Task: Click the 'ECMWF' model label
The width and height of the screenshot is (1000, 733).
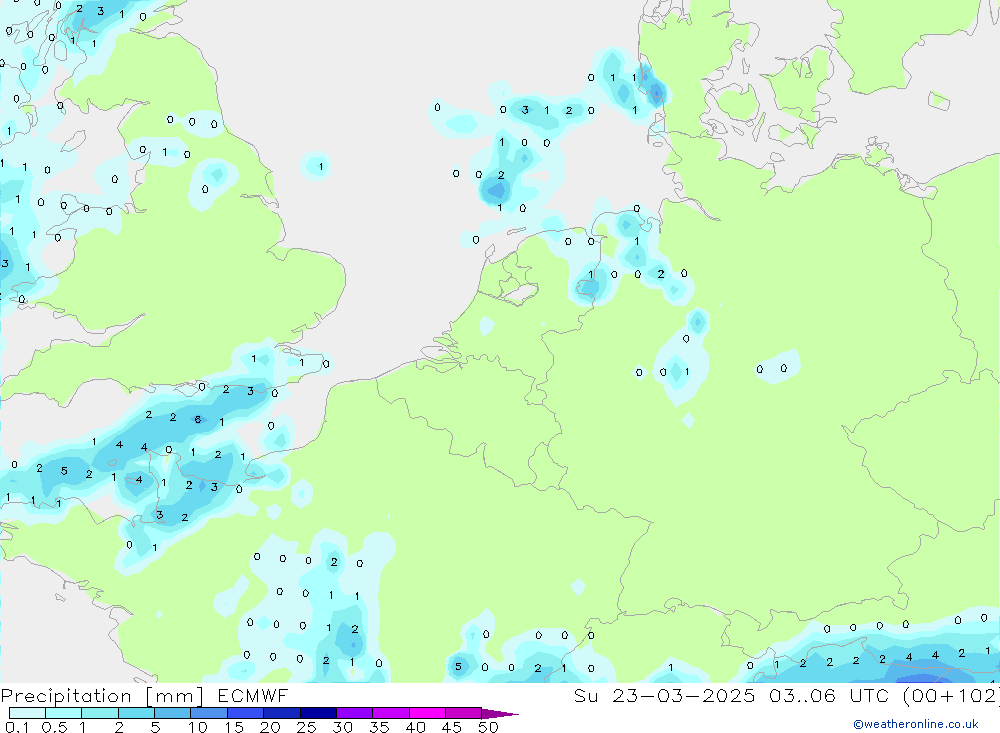Action: pos(253,695)
